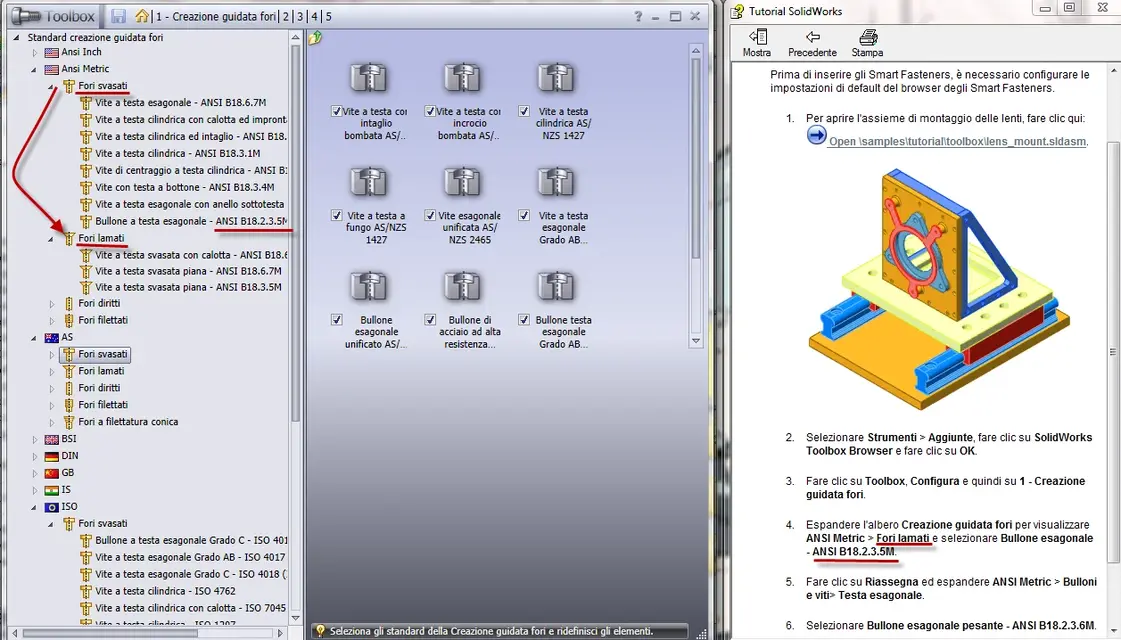
Task: Collapse the AS standard node
Action: [x=34, y=338]
